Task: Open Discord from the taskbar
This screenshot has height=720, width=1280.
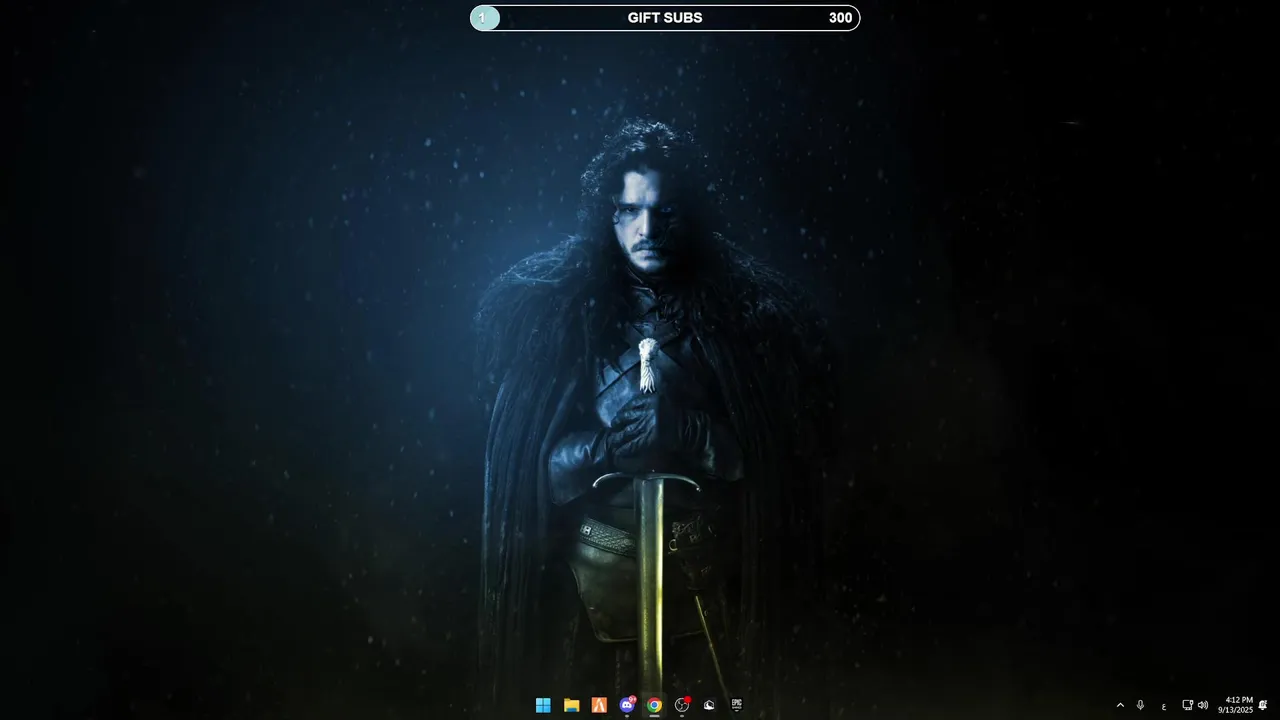Action: (x=627, y=705)
